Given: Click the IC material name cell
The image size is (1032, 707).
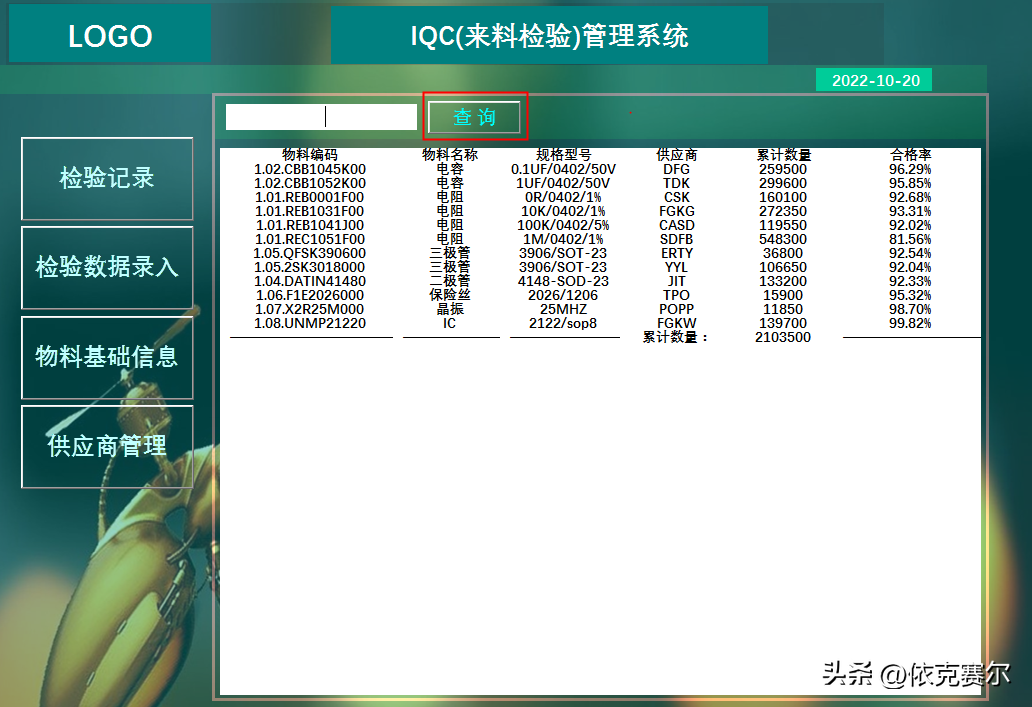Looking at the screenshot, I should (450, 323).
